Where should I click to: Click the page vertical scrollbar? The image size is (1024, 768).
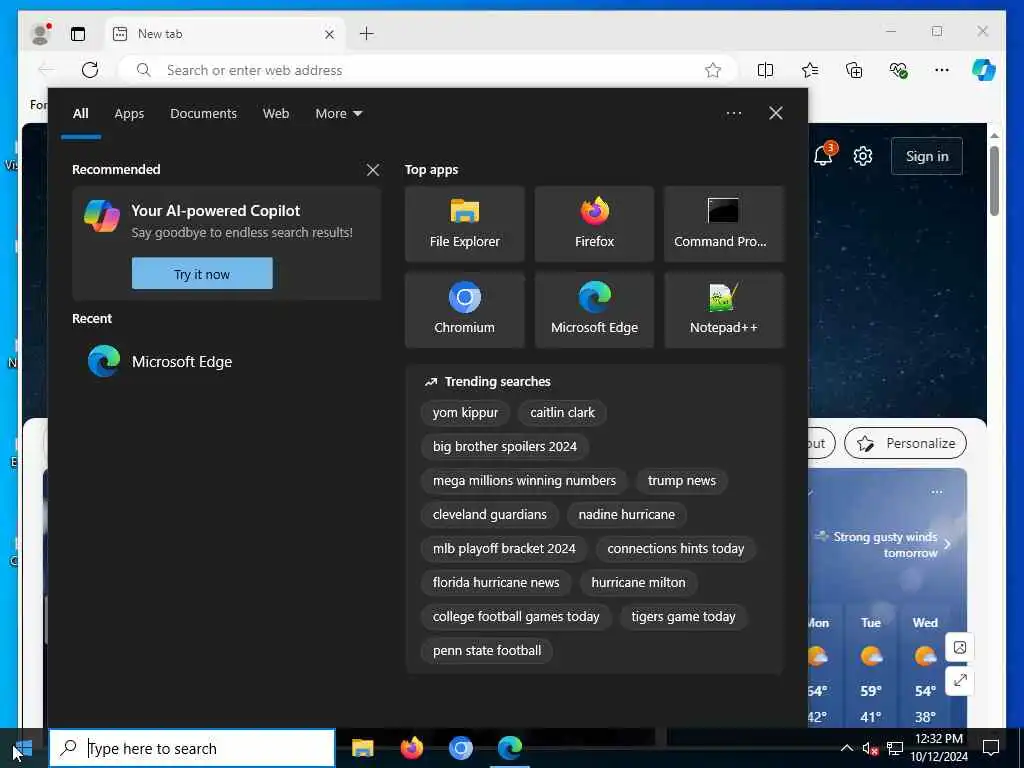point(994,180)
